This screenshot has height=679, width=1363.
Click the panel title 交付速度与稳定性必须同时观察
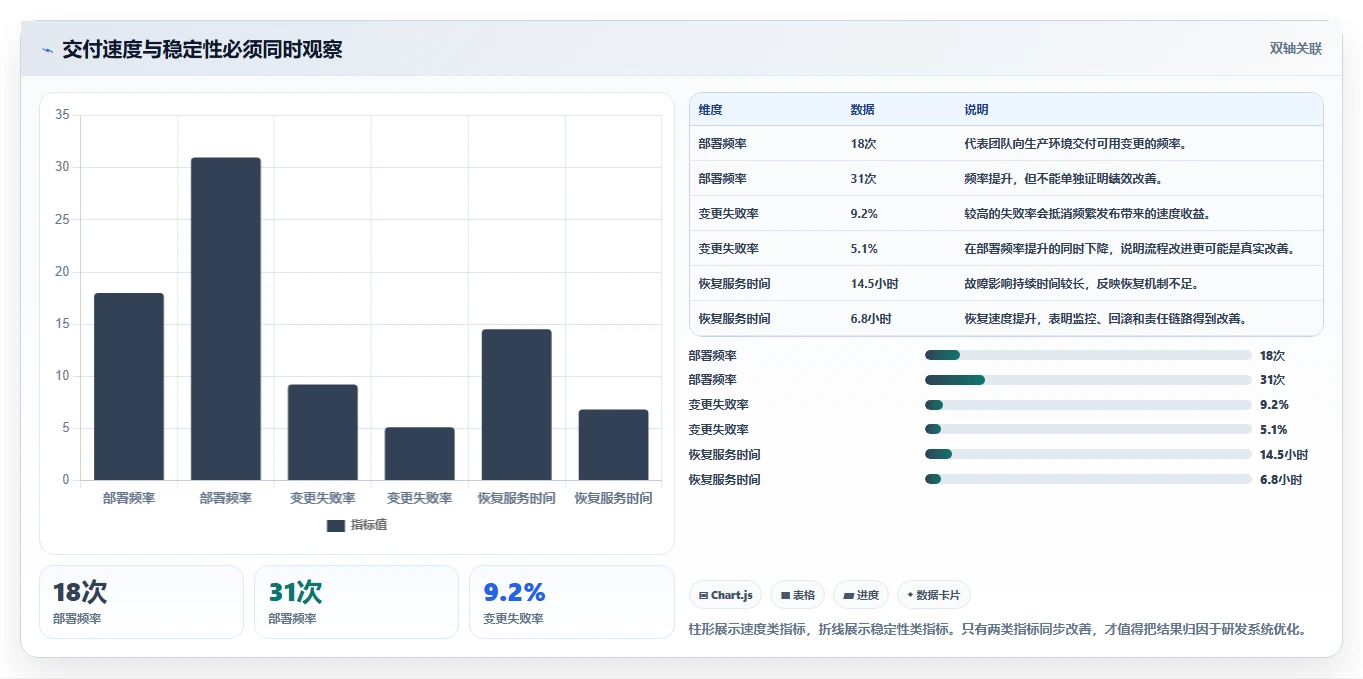202,49
